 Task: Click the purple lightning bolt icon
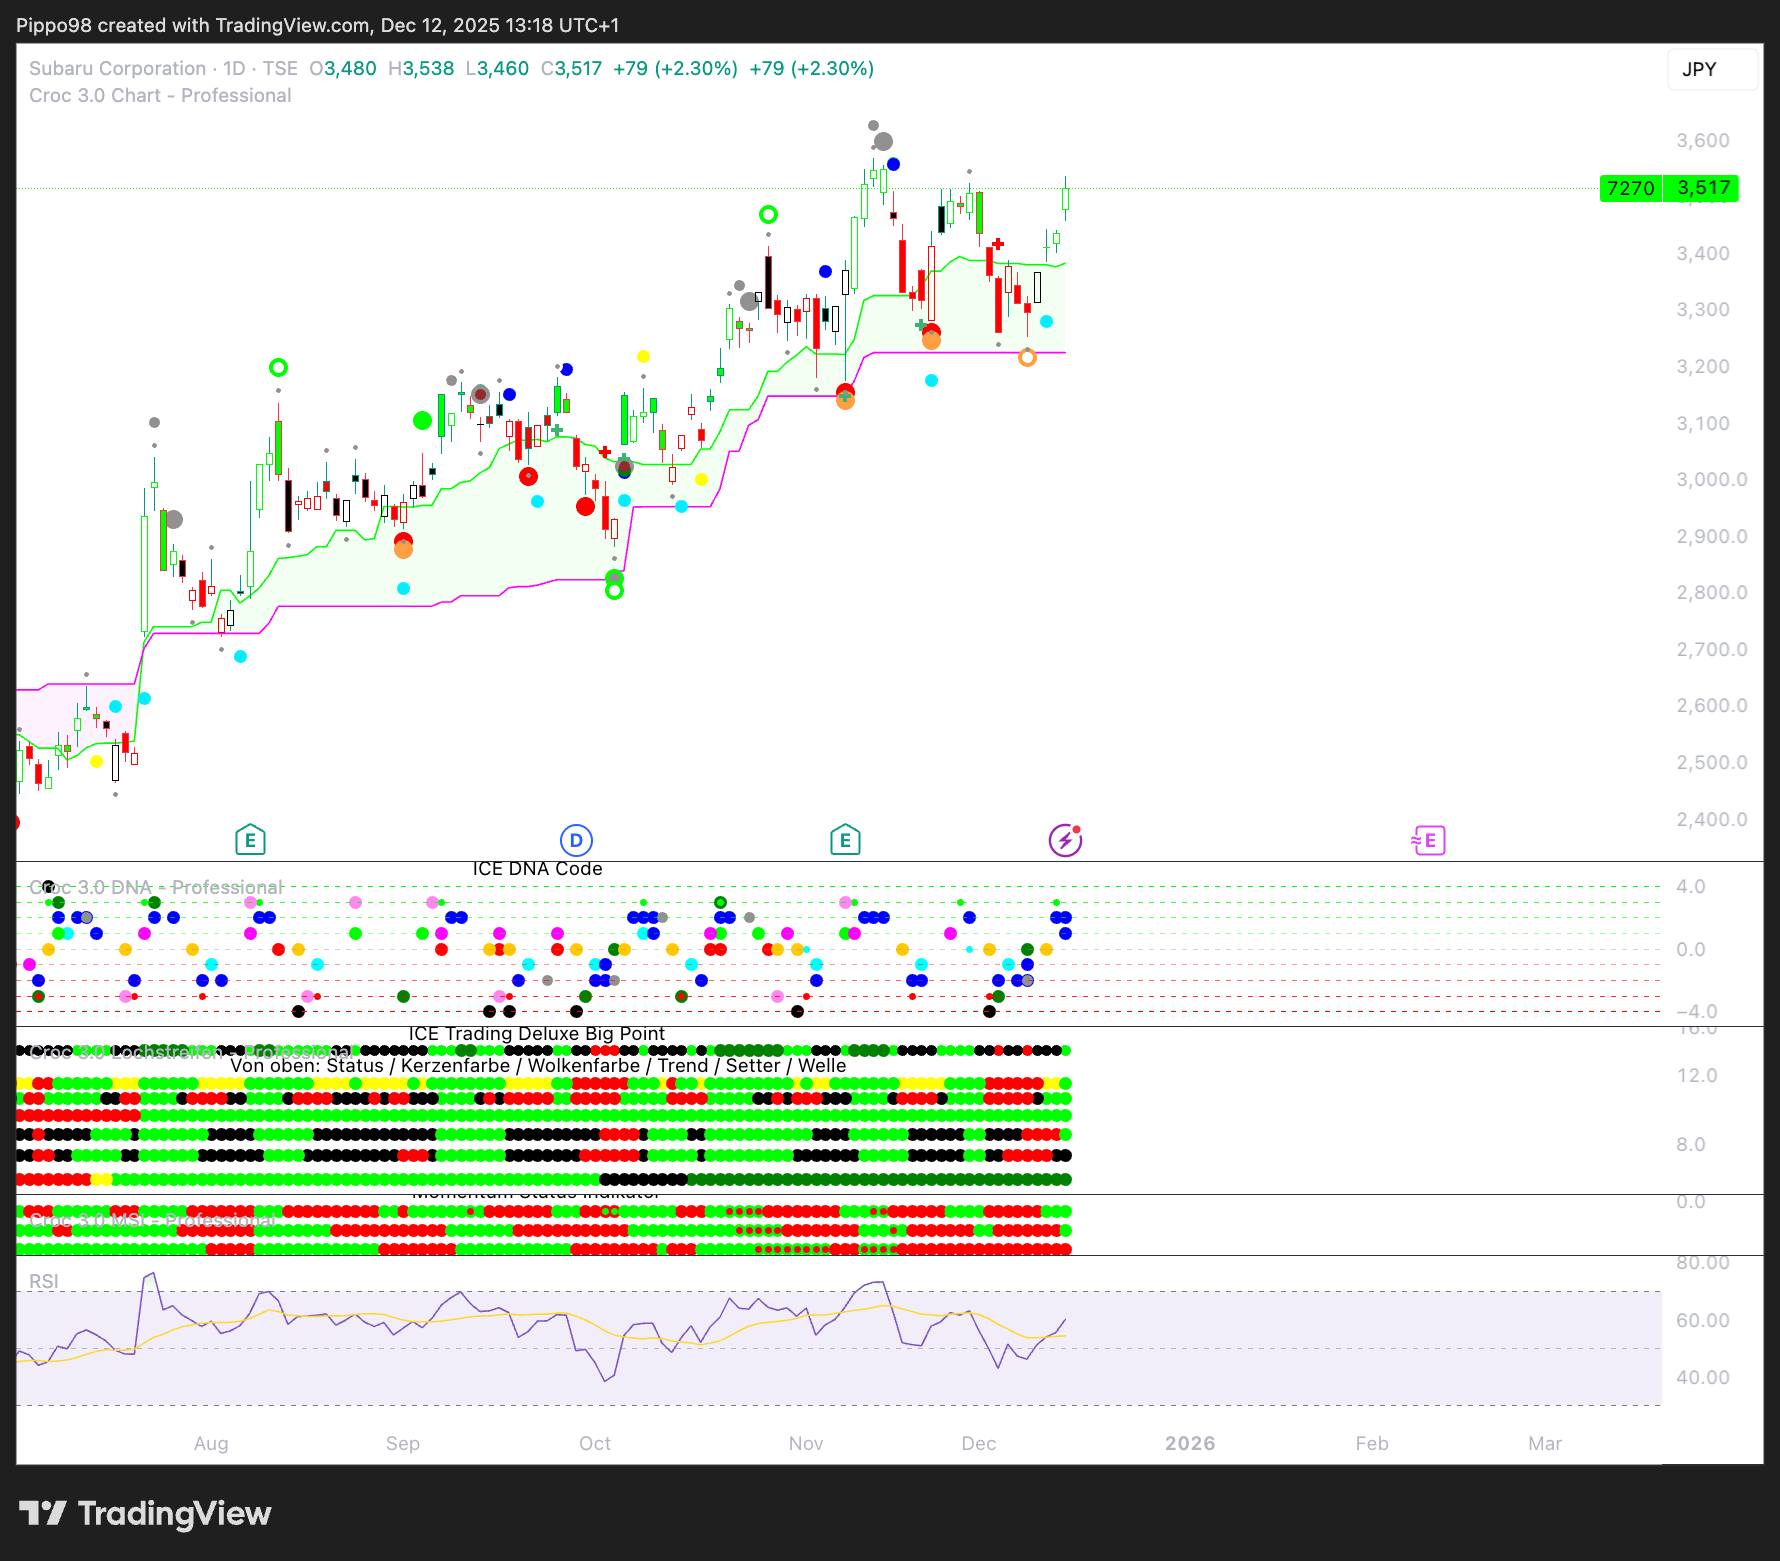[1065, 840]
